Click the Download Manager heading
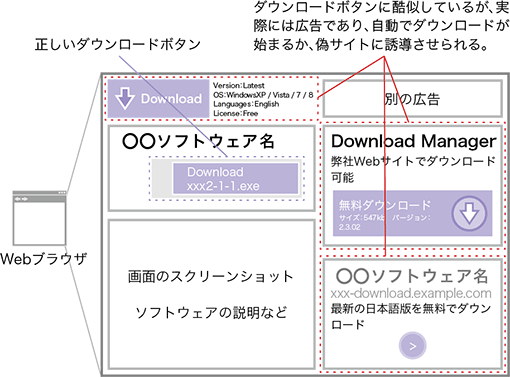 point(414,141)
